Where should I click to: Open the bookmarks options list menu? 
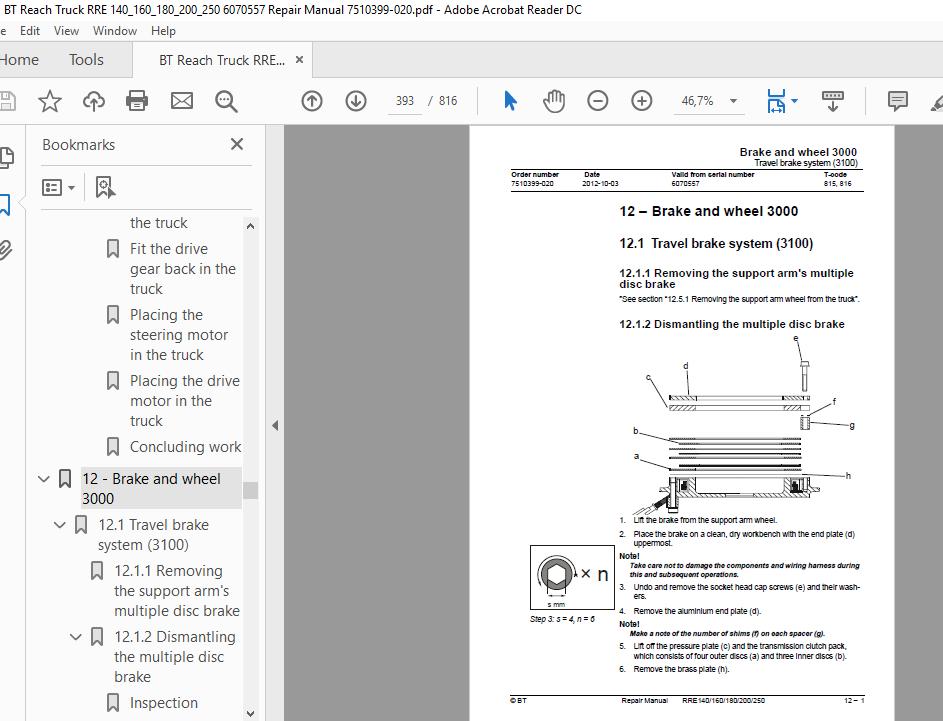pyautogui.click(x=58, y=188)
